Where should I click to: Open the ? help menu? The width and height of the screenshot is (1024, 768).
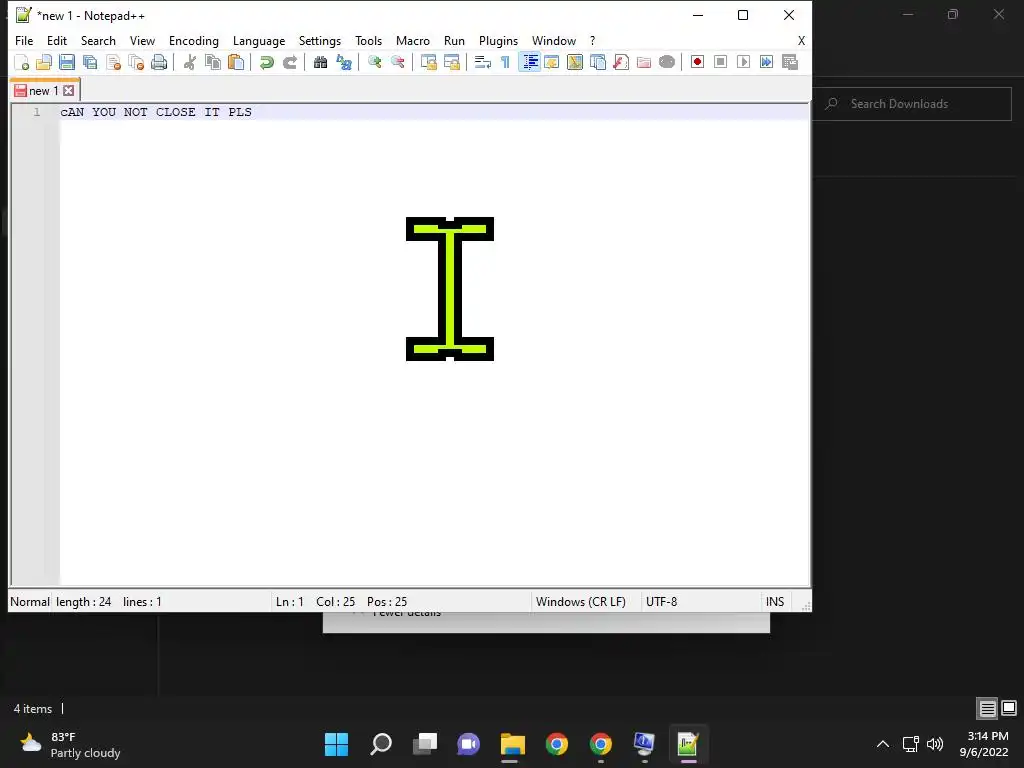[592, 41]
